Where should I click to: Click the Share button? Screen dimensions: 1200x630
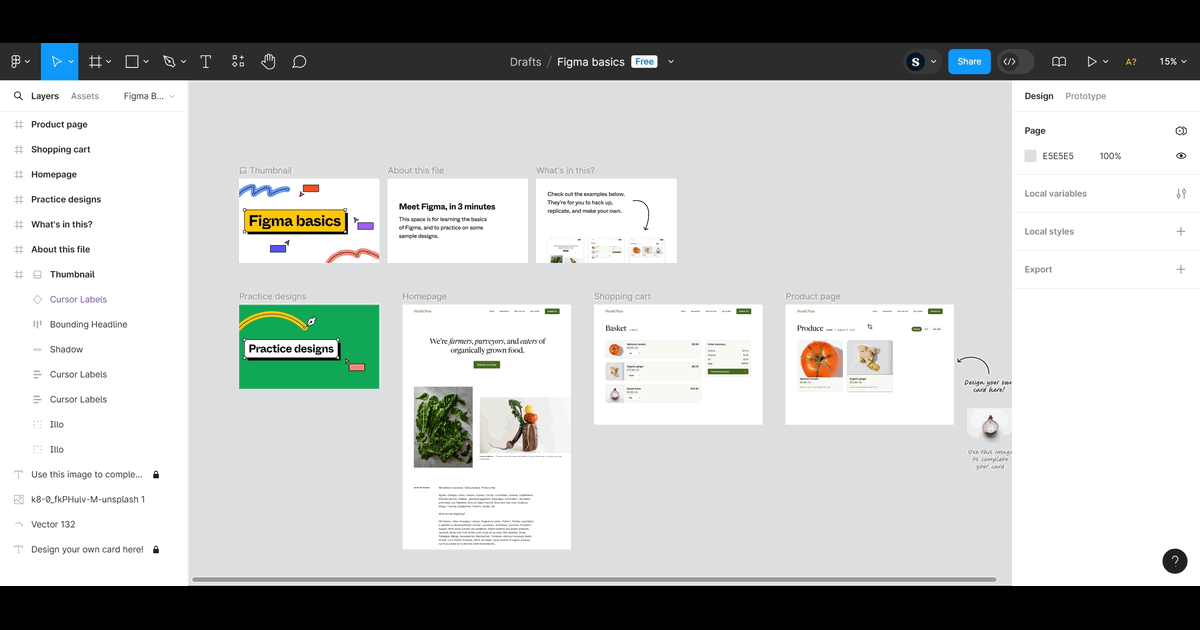[969, 61]
